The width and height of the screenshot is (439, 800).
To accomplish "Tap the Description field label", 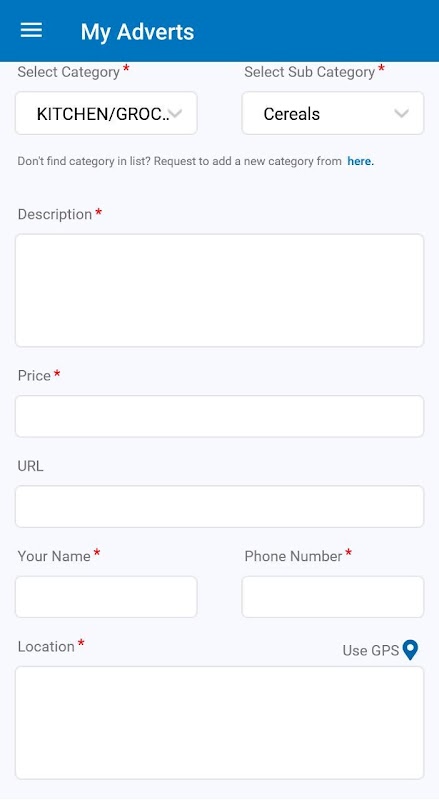I will click(x=55, y=214).
